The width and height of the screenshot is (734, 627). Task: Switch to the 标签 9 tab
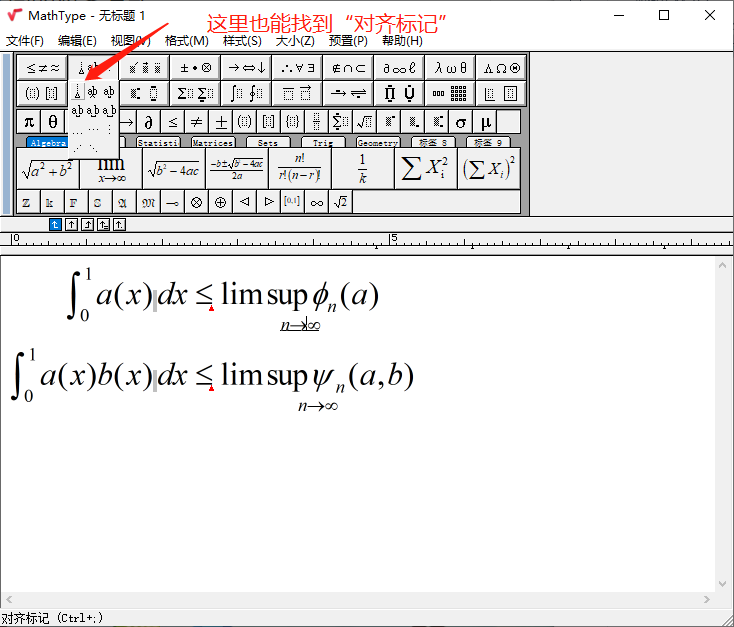pos(488,142)
